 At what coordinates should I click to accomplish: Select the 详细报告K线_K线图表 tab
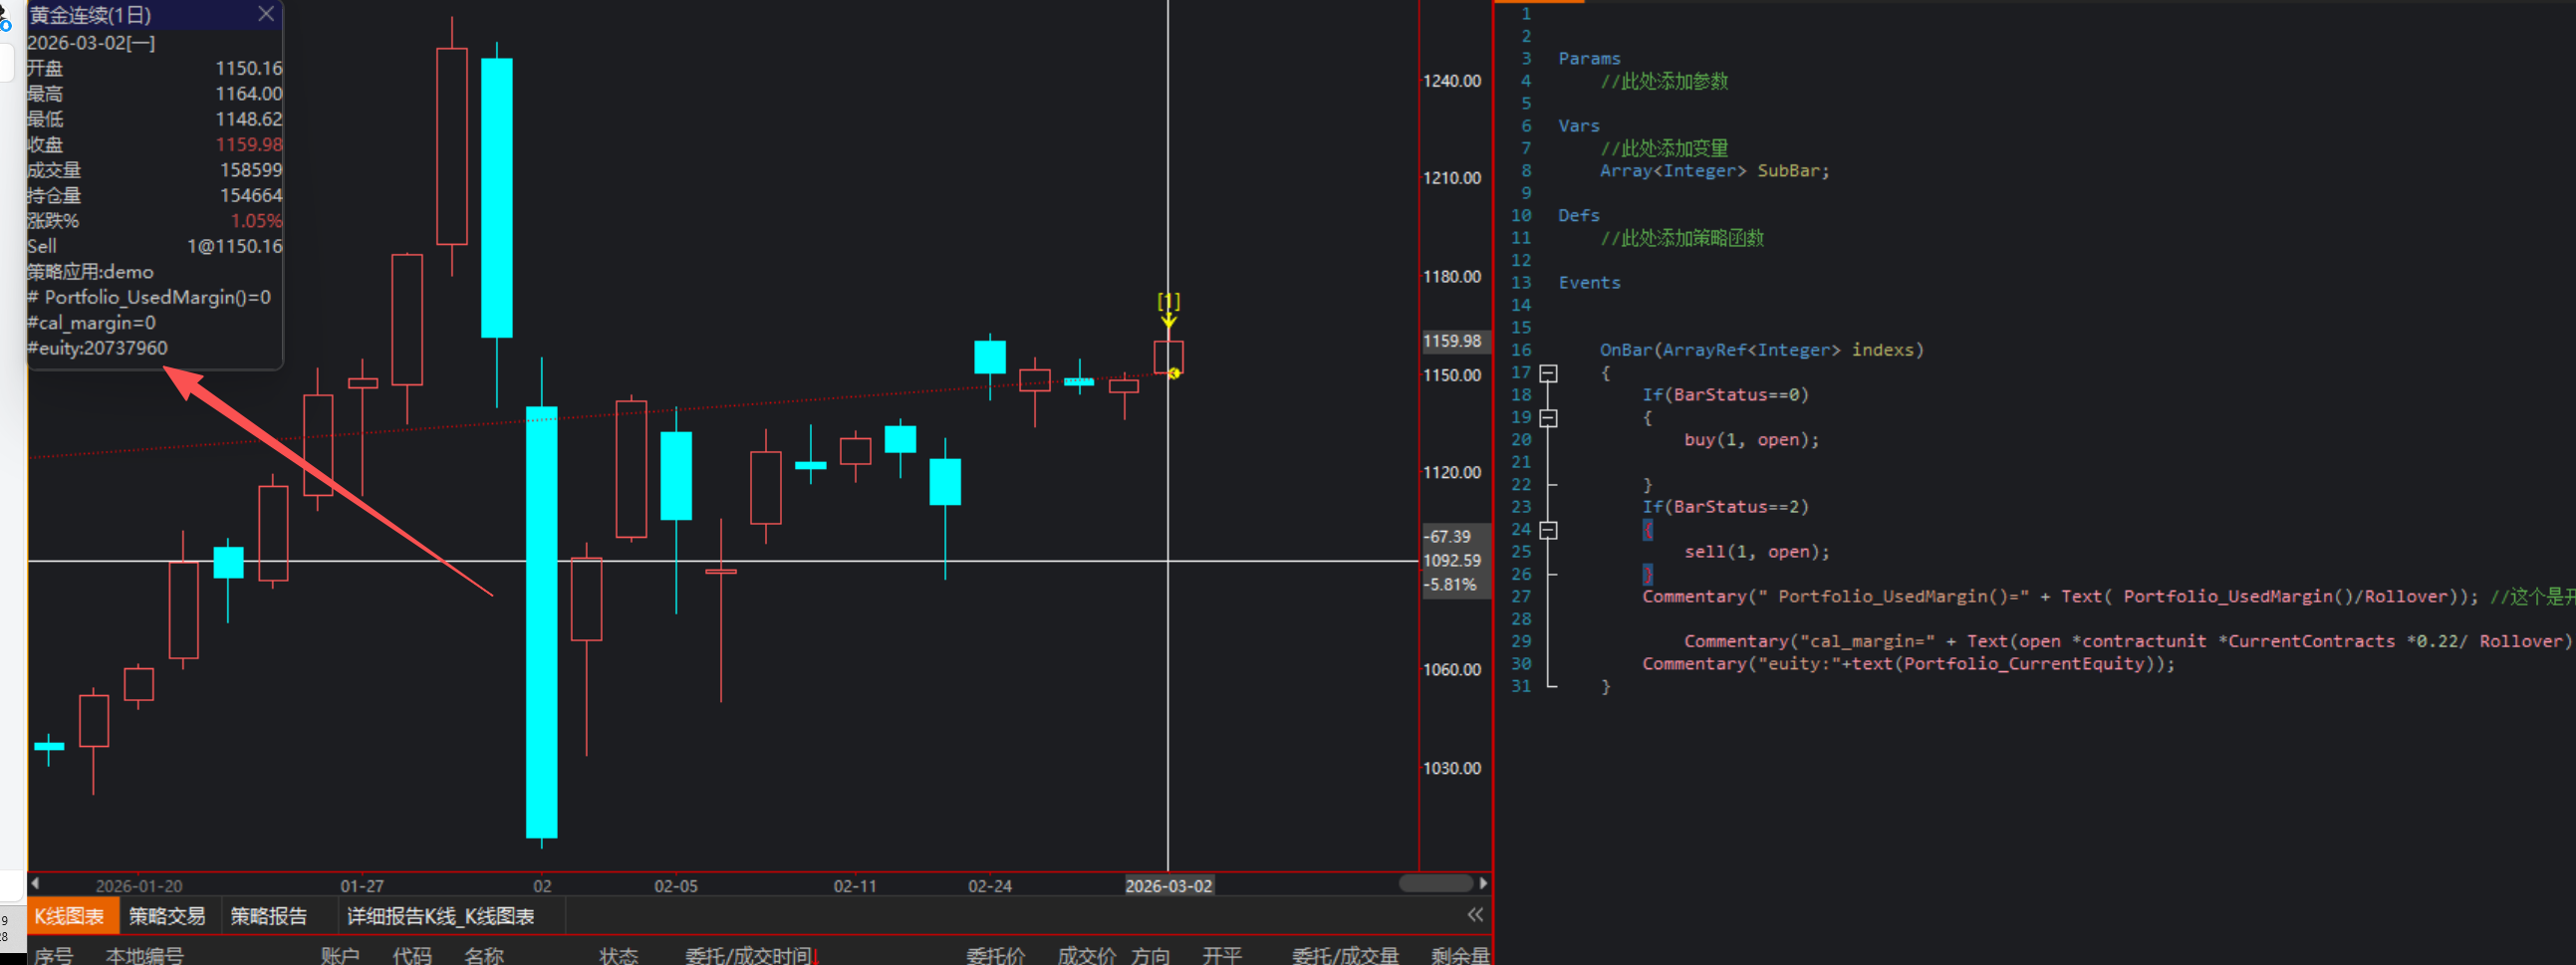(440, 916)
